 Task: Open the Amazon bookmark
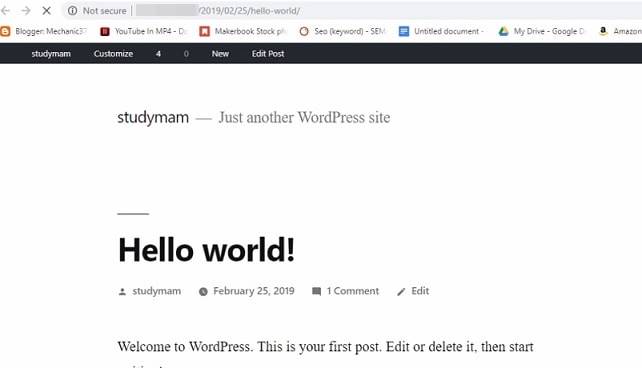620,31
